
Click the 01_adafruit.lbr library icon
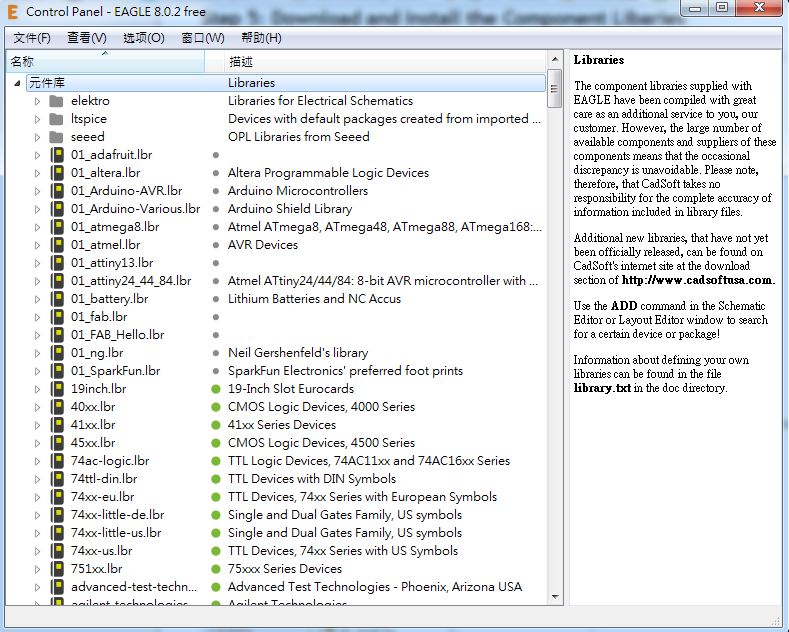pyautogui.click(x=57, y=155)
